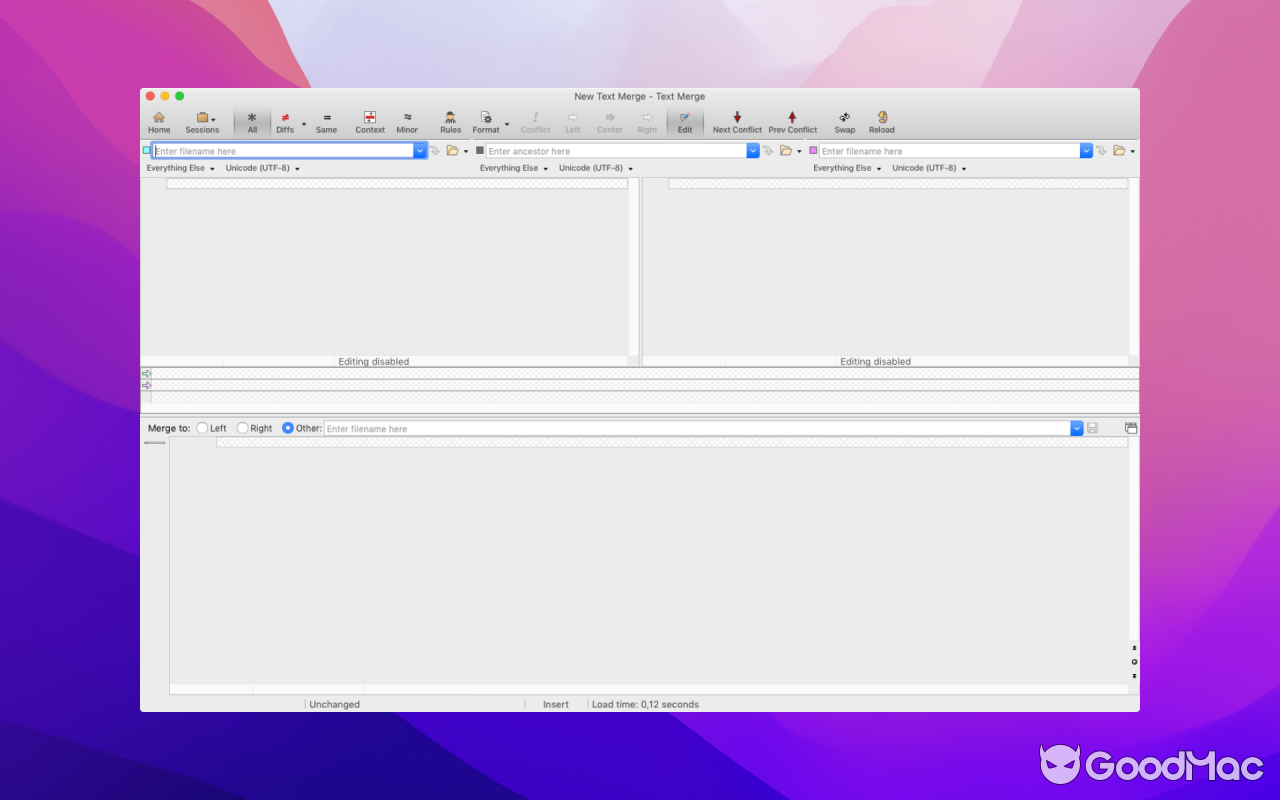
Task: Click the save merged output icon
Action: (x=1092, y=427)
